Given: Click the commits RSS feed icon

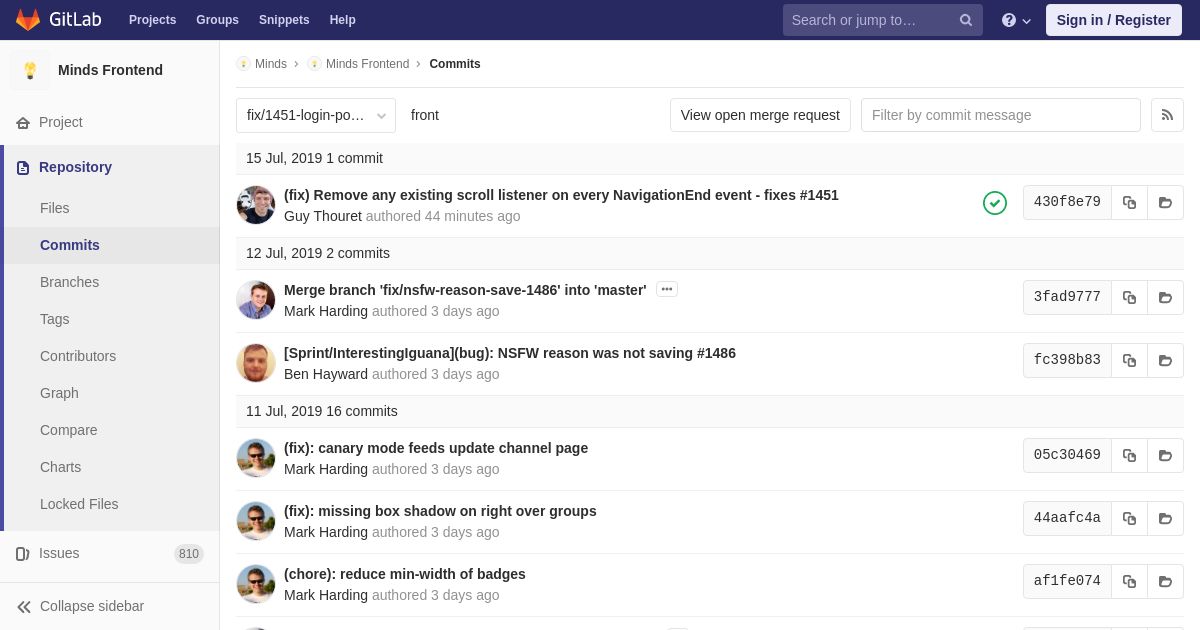Looking at the screenshot, I should coord(1167,115).
